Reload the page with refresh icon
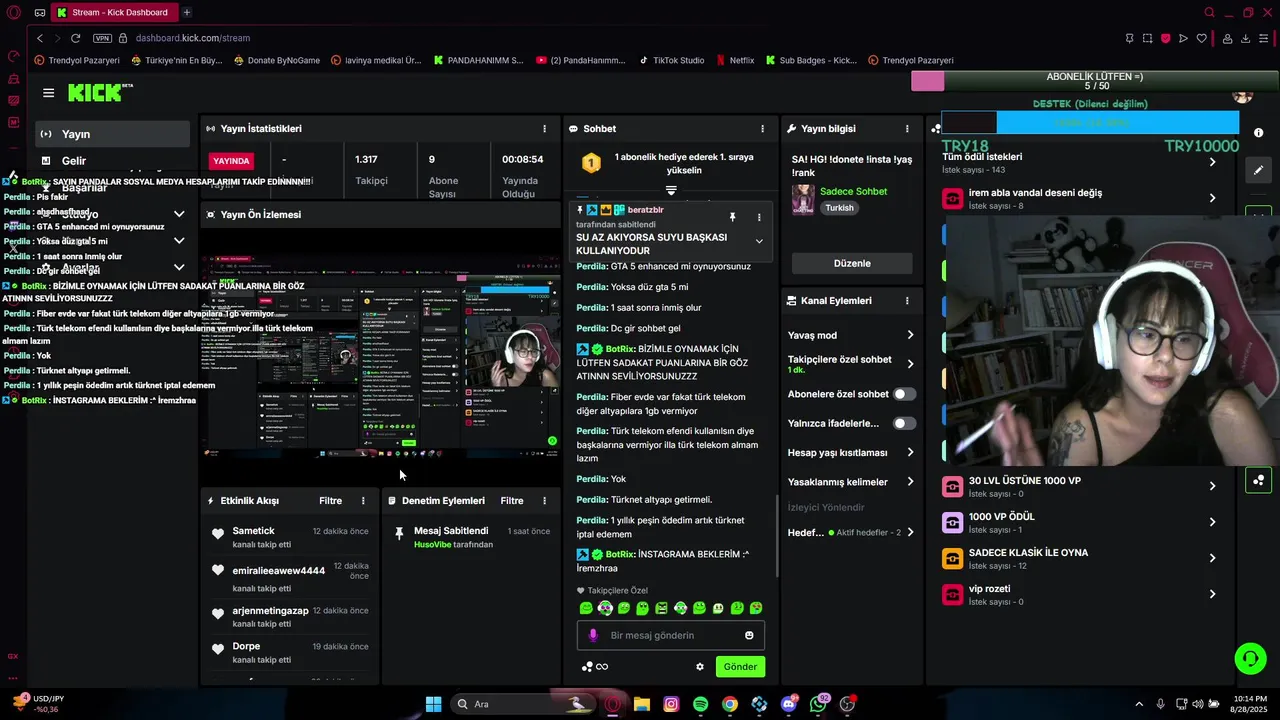Image resolution: width=1280 pixels, height=720 pixels. (x=75, y=38)
